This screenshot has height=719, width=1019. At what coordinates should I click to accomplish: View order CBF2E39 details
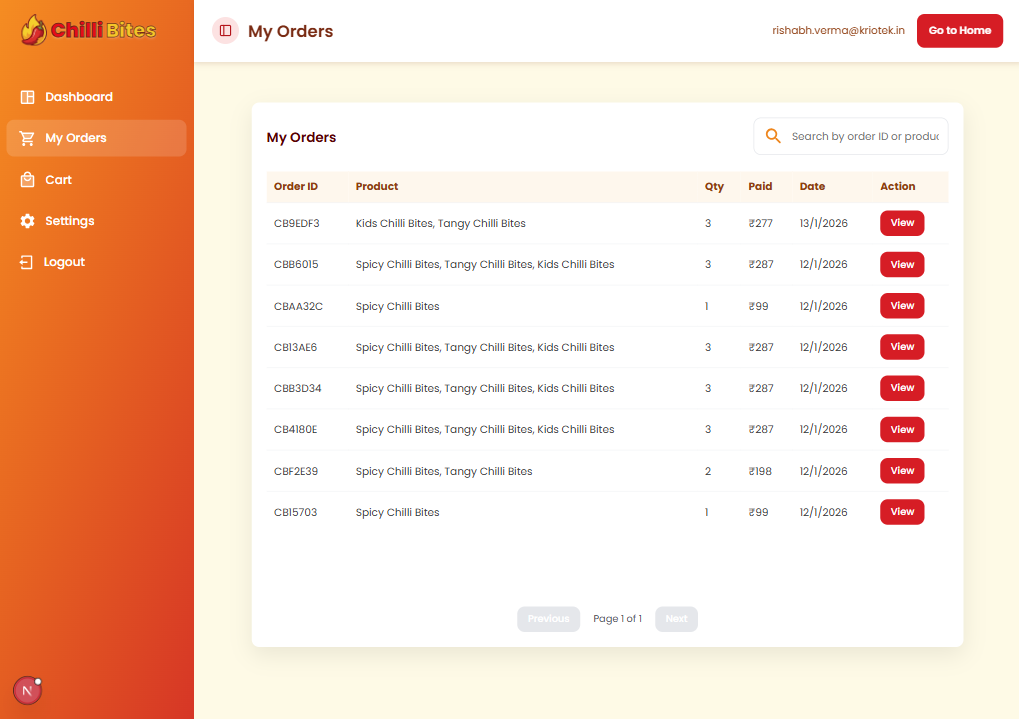[x=901, y=471]
